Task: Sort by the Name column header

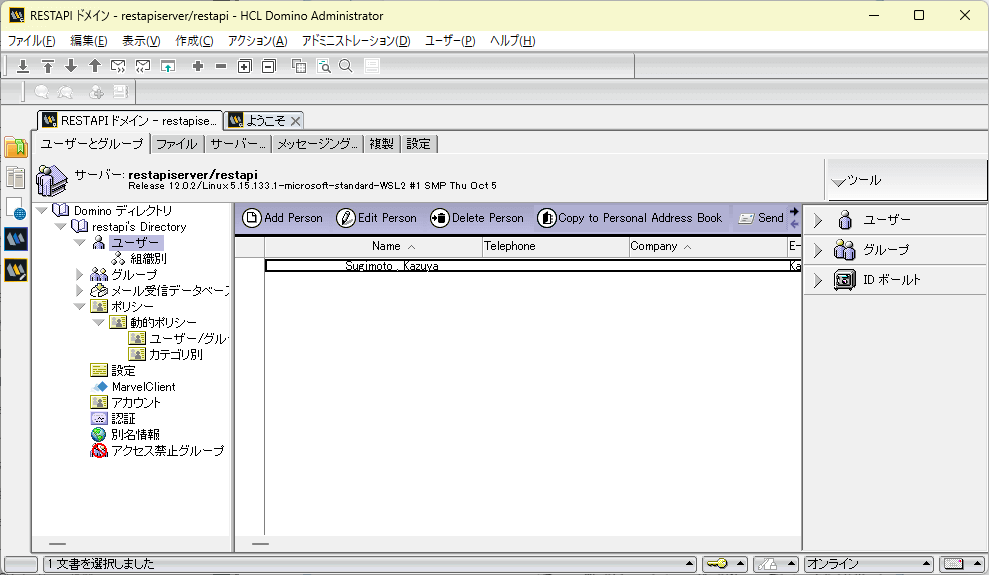Action: tap(374, 247)
